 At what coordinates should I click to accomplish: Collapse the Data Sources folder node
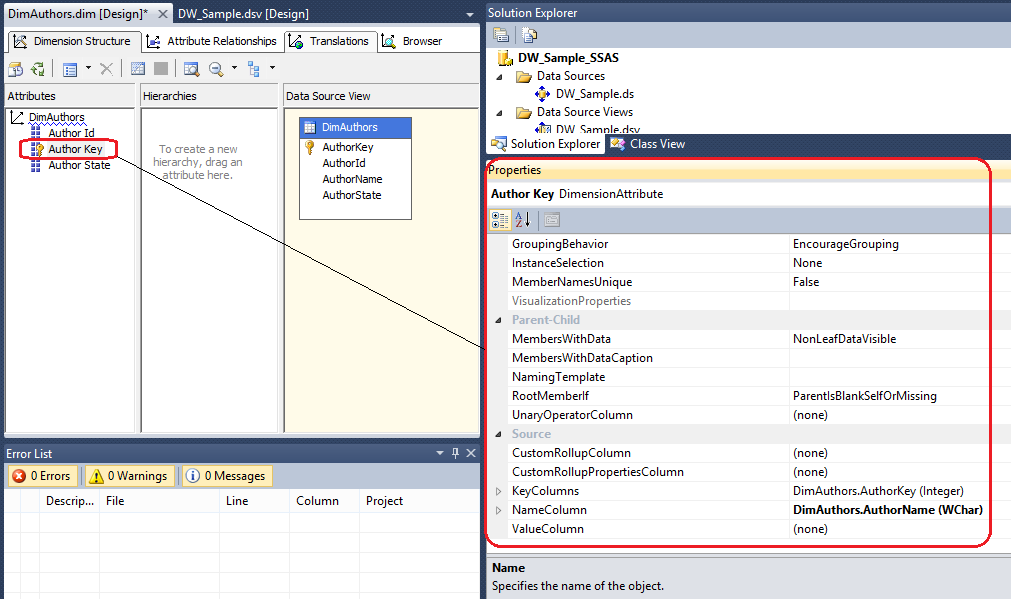tap(499, 76)
